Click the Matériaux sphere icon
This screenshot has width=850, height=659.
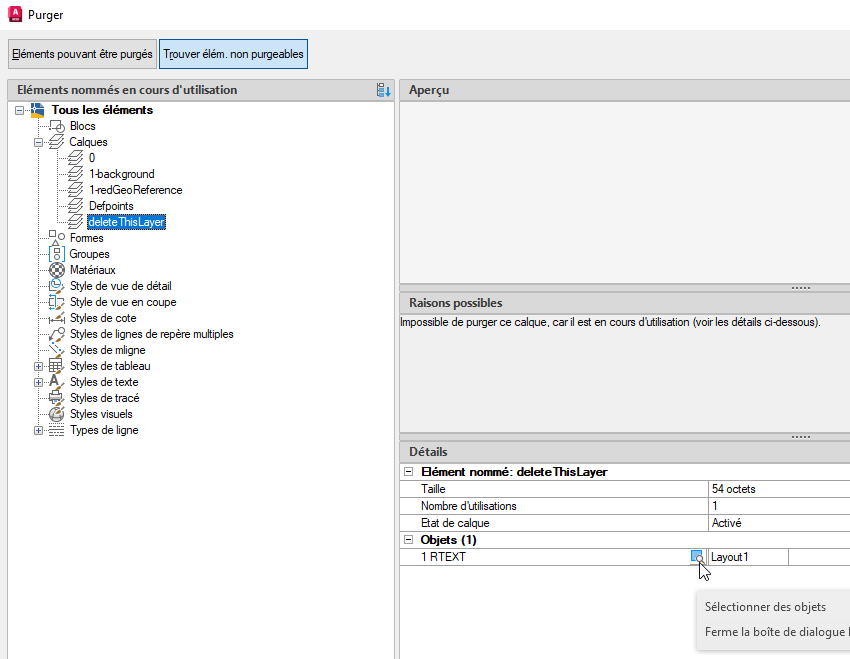(55, 270)
